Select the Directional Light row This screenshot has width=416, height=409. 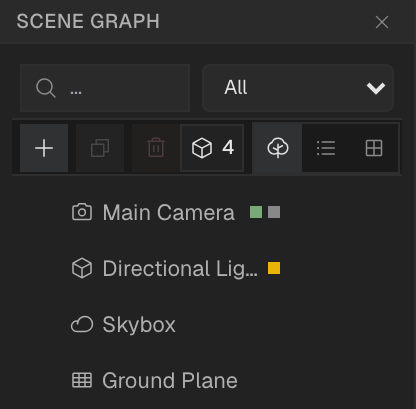(x=208, y=268)
